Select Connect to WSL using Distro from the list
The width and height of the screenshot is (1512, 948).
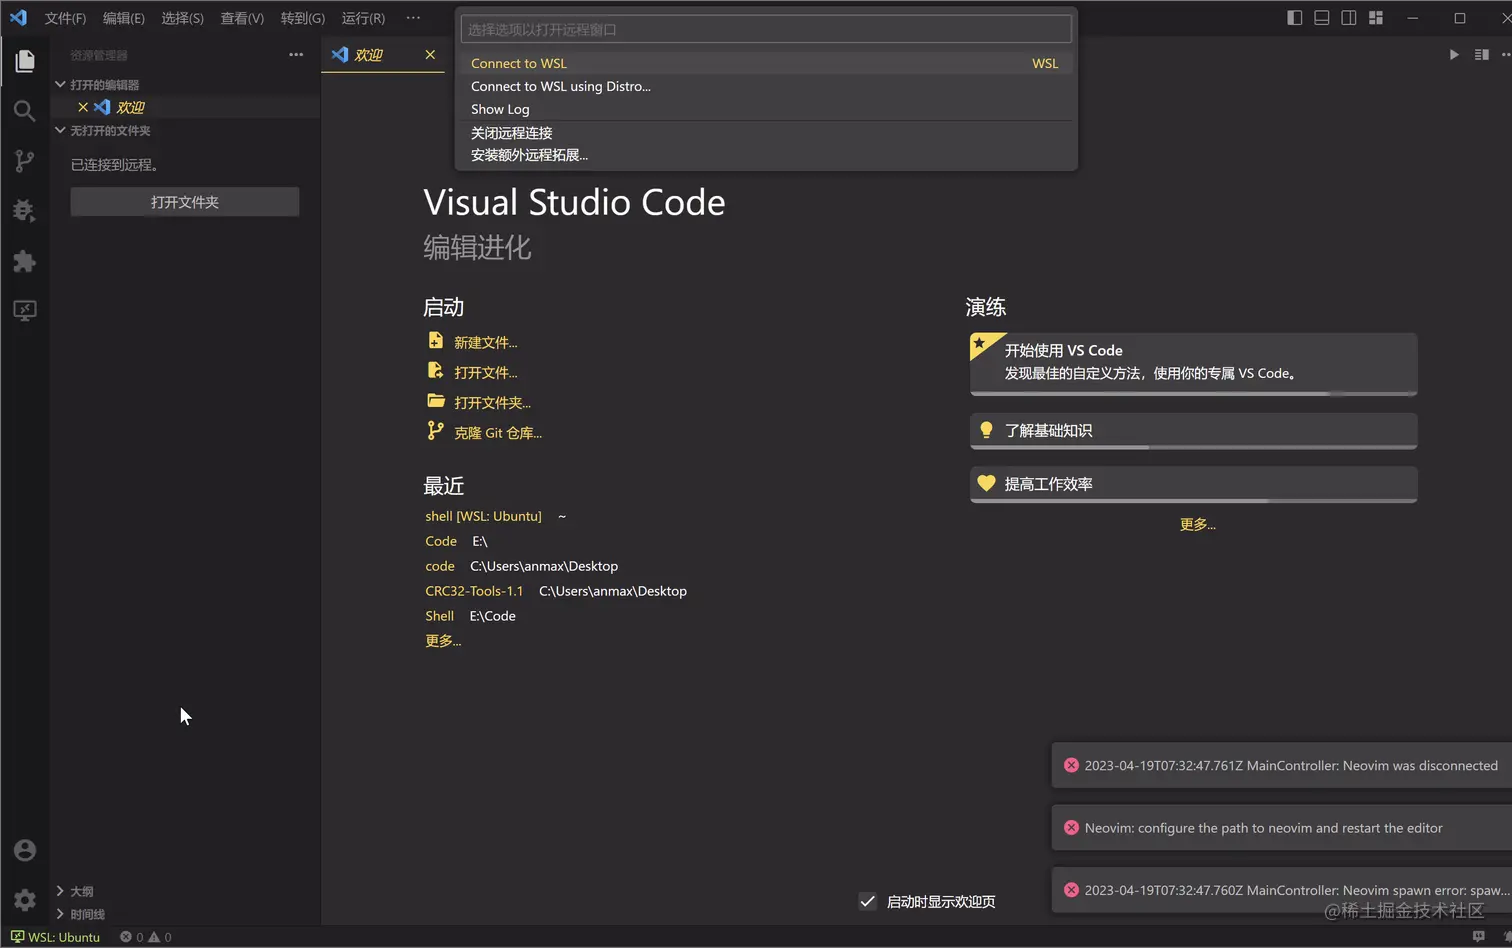(562, 86)
